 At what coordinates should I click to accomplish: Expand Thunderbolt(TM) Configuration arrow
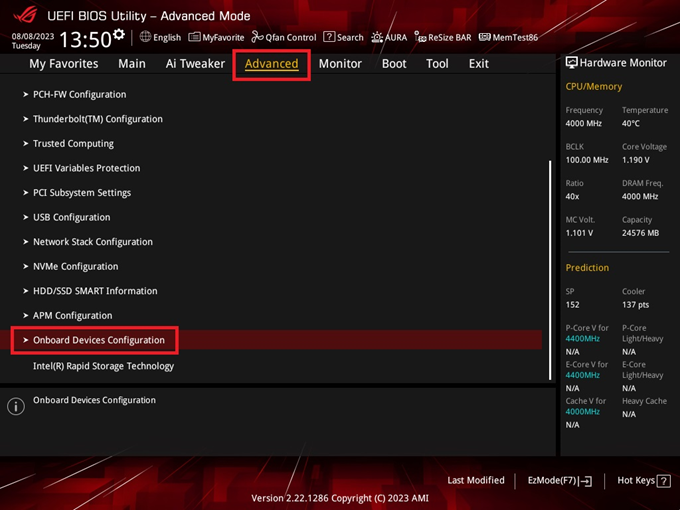(26, 119)
